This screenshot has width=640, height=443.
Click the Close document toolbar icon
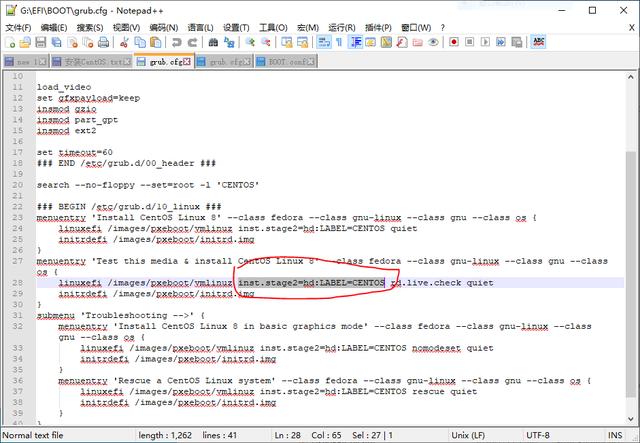click(72, 42)
